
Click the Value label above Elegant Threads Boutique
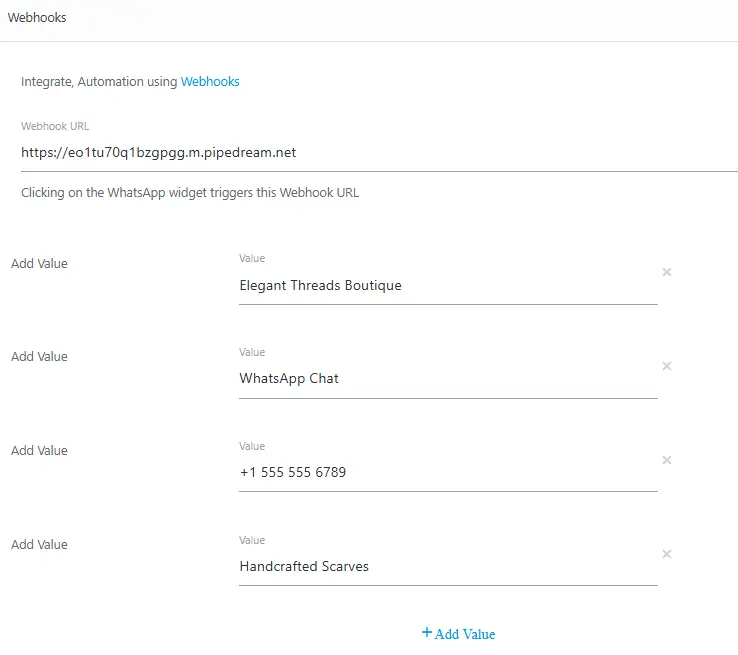click(x=252, y=259)
